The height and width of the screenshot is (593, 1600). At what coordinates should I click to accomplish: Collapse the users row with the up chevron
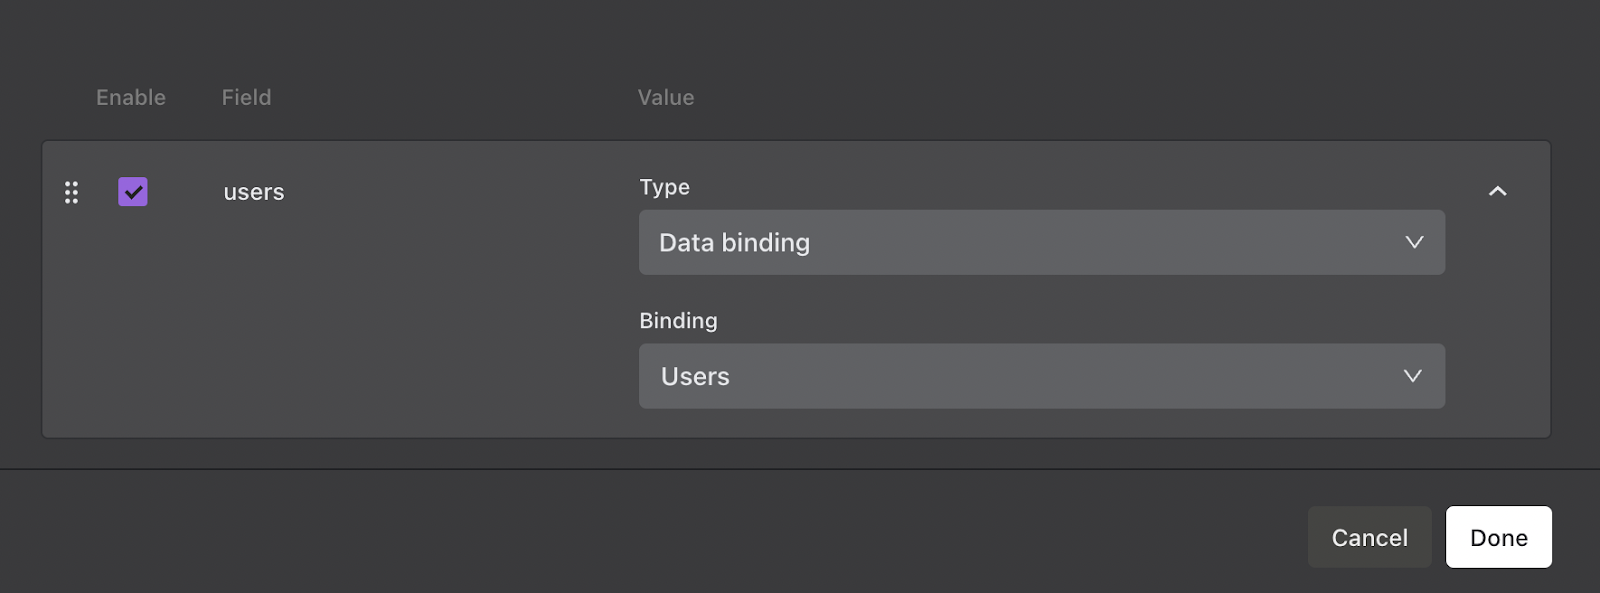click(1497, 191)
